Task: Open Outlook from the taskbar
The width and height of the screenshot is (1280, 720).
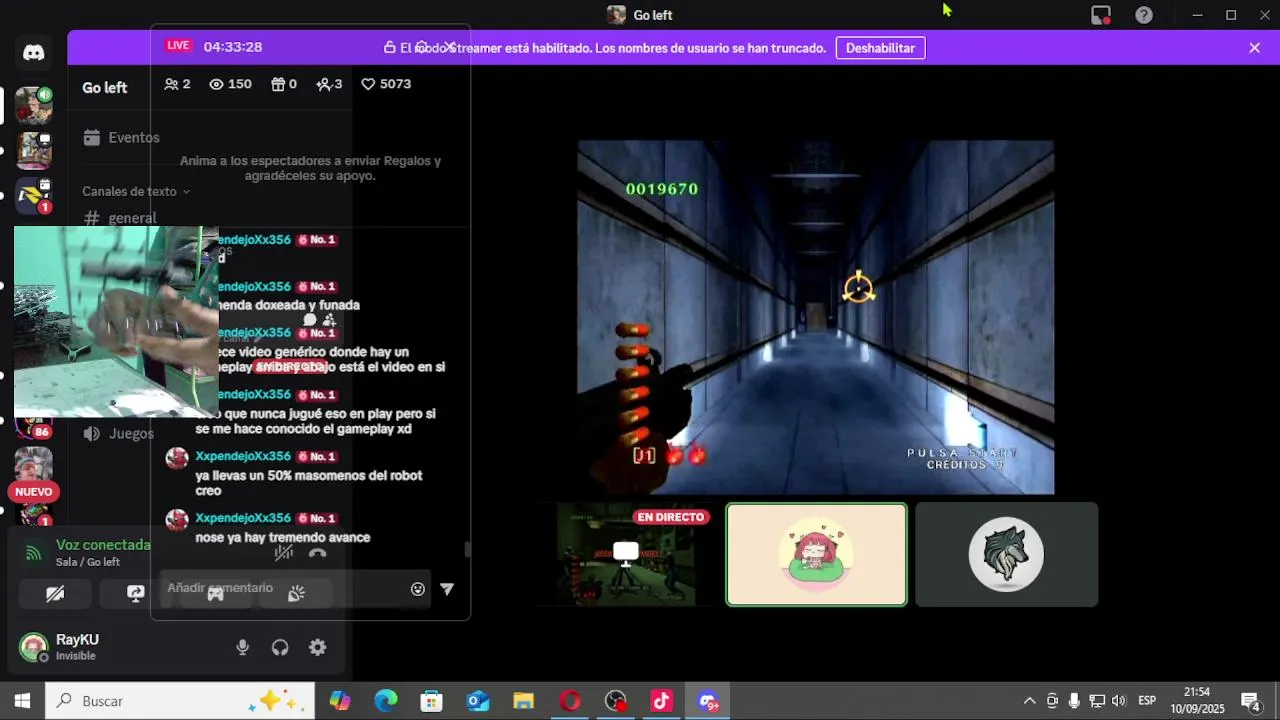Action: (478, 701)
